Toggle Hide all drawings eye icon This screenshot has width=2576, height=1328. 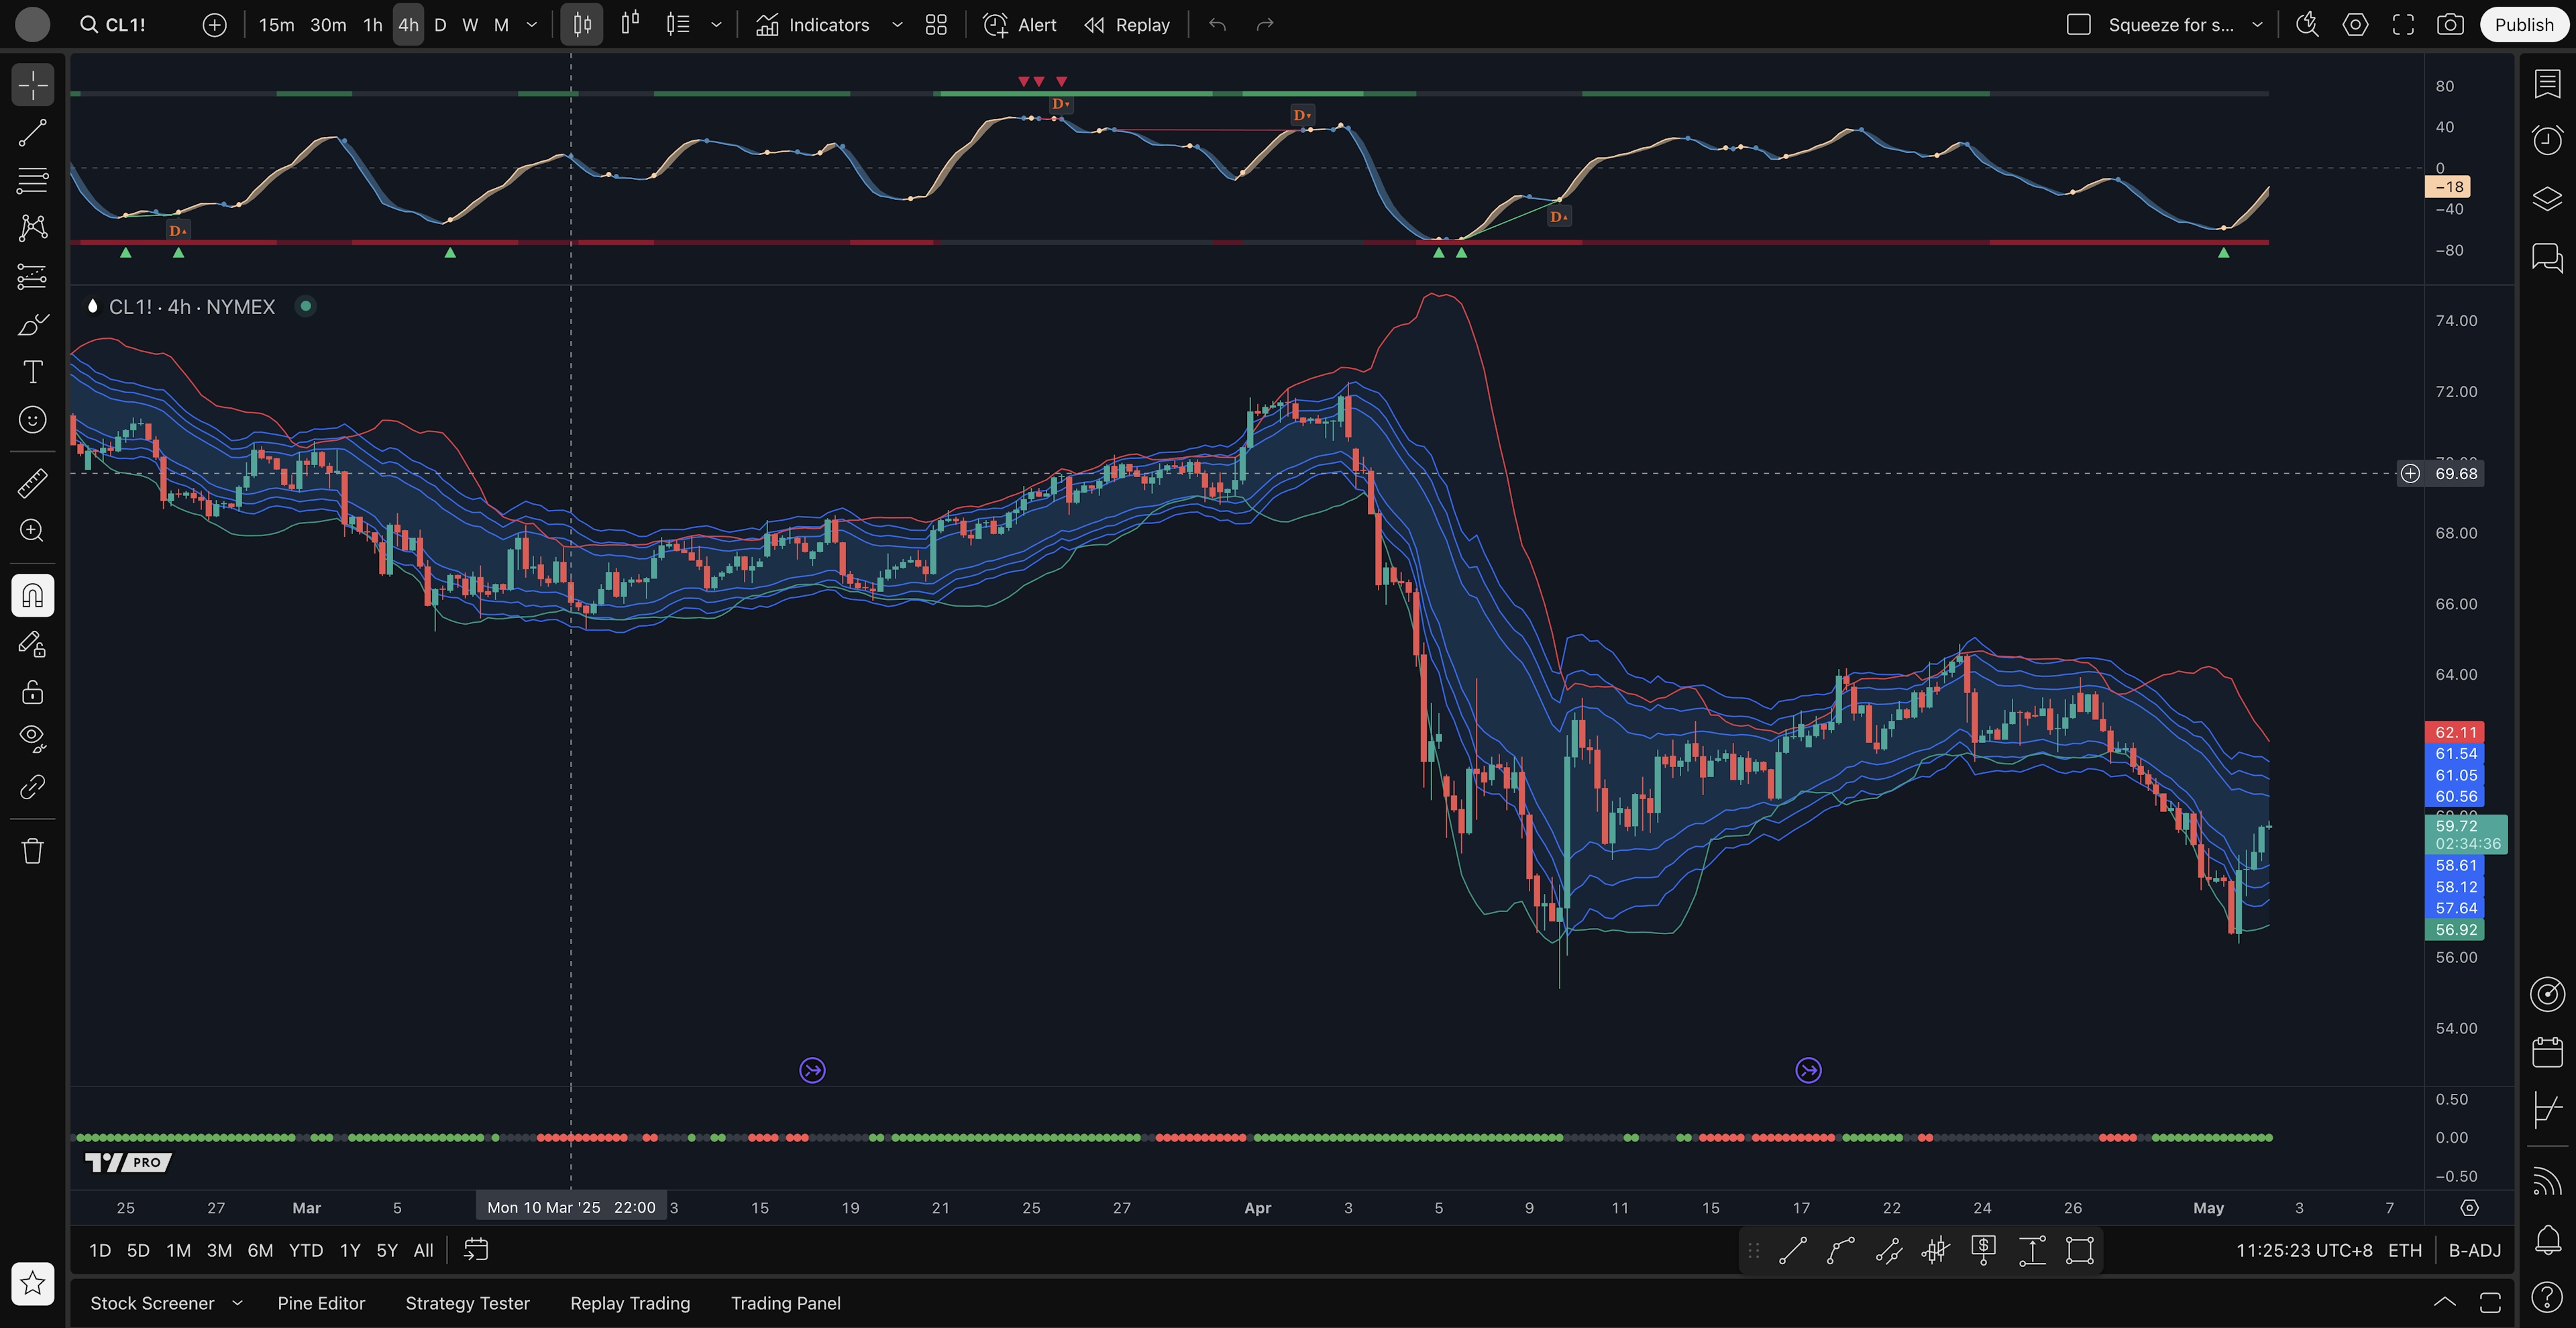pyautogui.click(x=32, y=738)
